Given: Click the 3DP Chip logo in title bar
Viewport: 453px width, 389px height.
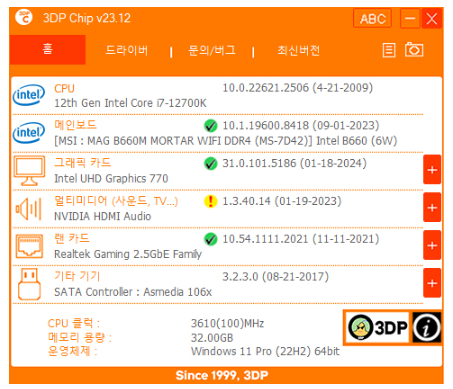Looking at the screenshot, I should pos(24,17).
